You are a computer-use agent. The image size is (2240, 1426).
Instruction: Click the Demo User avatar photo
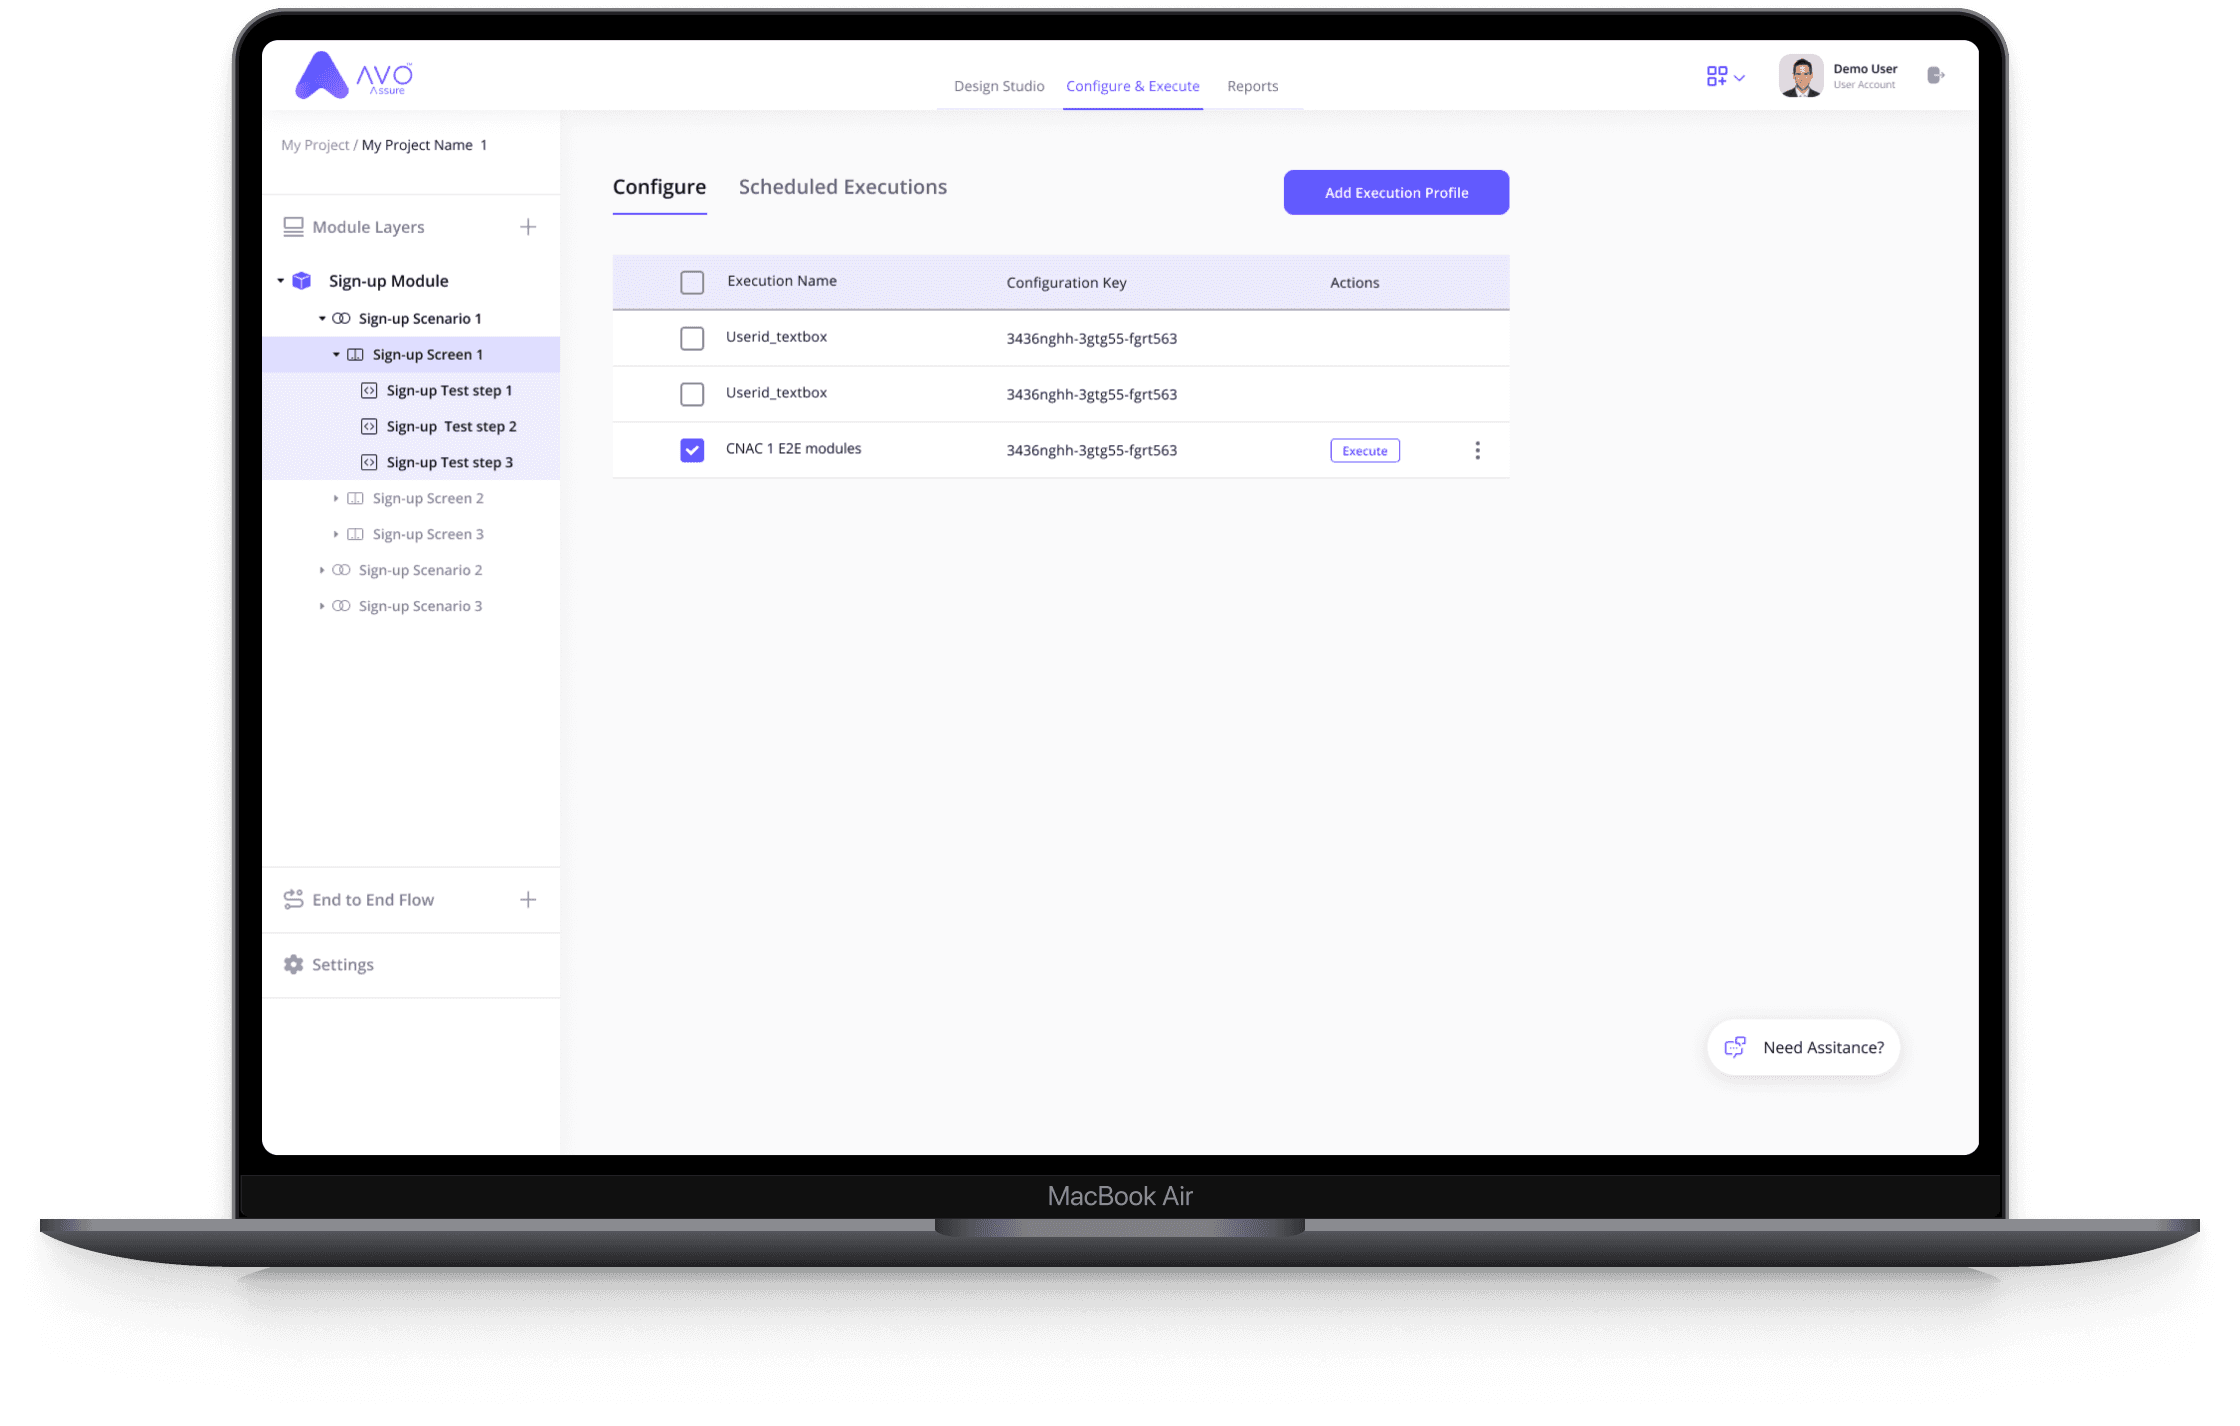(1800, 76)
